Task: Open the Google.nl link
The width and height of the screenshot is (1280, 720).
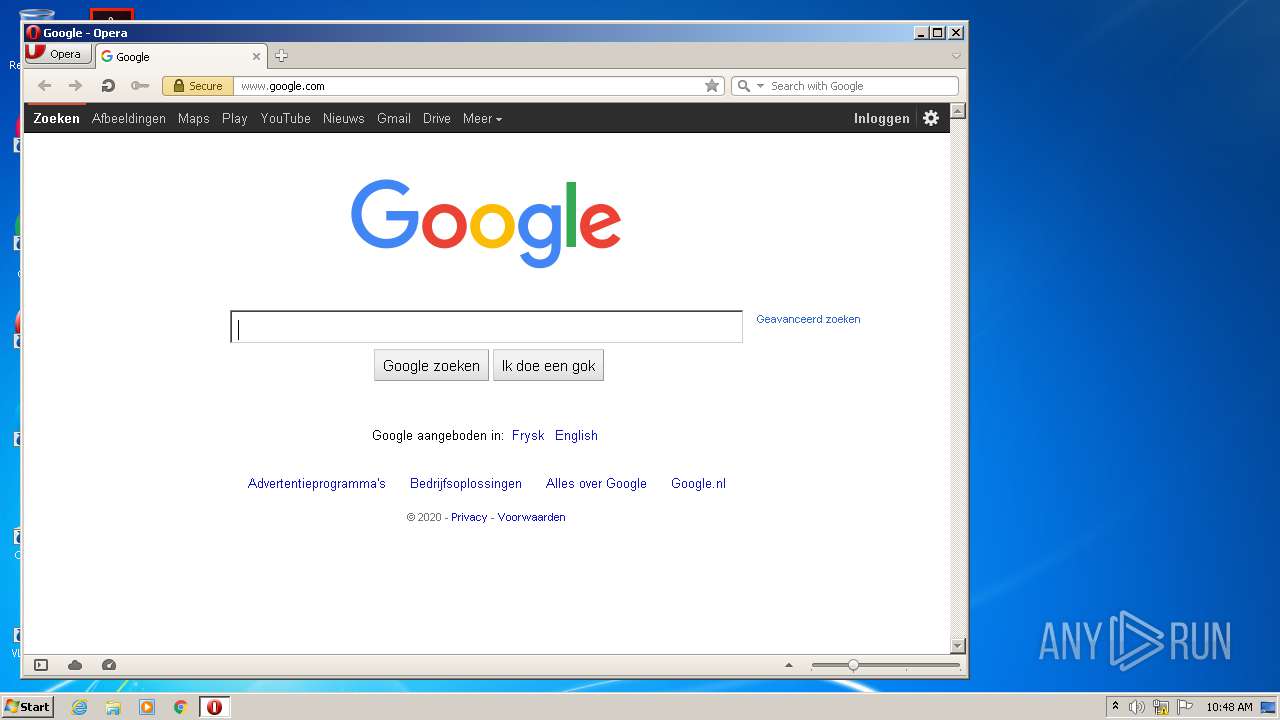Action: [698, 483]
